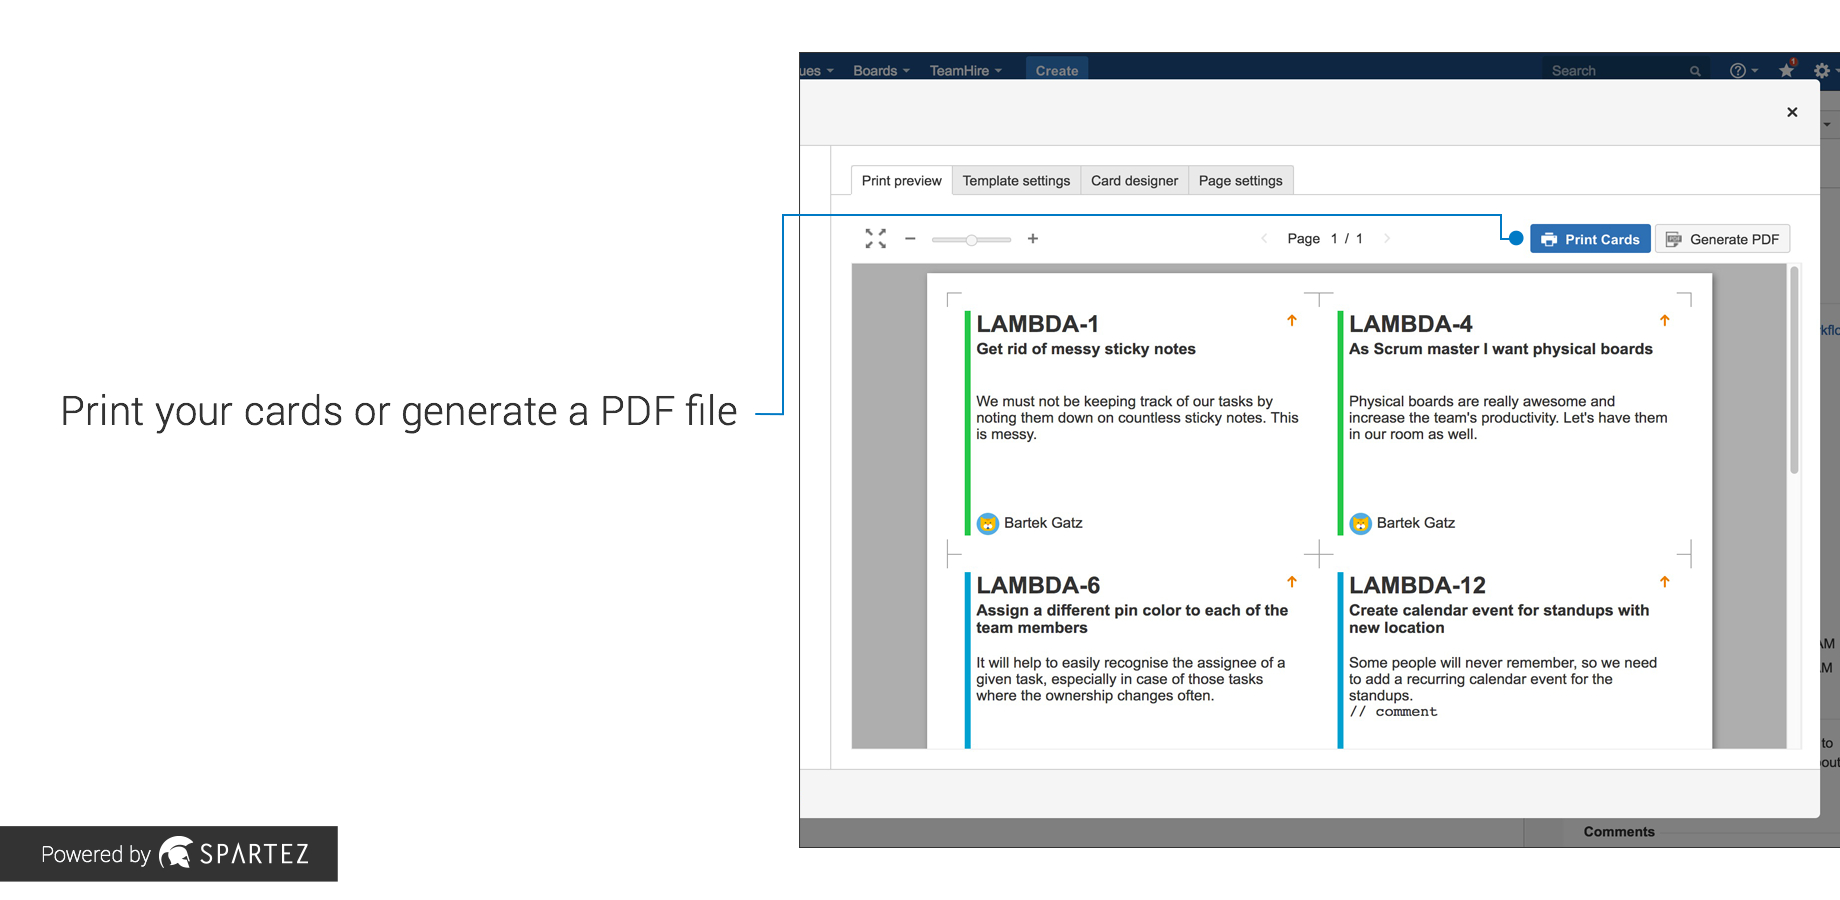Go to previous page arrow
Viewport: 1840px width, 900px height.
pyautogui.click(x=1264, y=238)
